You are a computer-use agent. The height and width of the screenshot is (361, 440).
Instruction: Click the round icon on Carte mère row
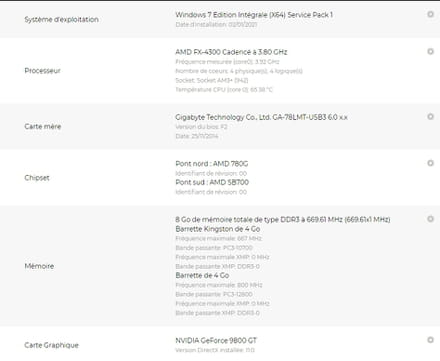pyautogui.click(x=430, y=117)
